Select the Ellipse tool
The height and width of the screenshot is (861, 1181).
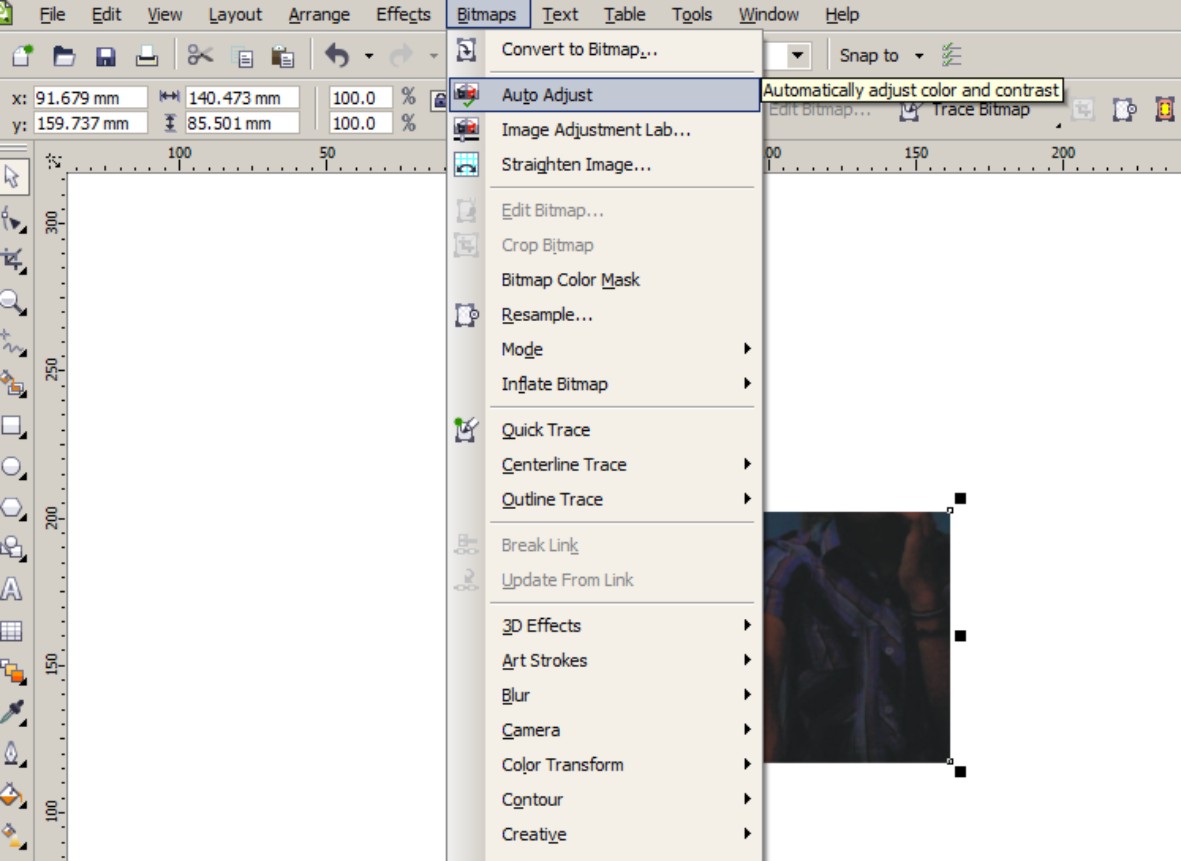(x=13, y=466)
